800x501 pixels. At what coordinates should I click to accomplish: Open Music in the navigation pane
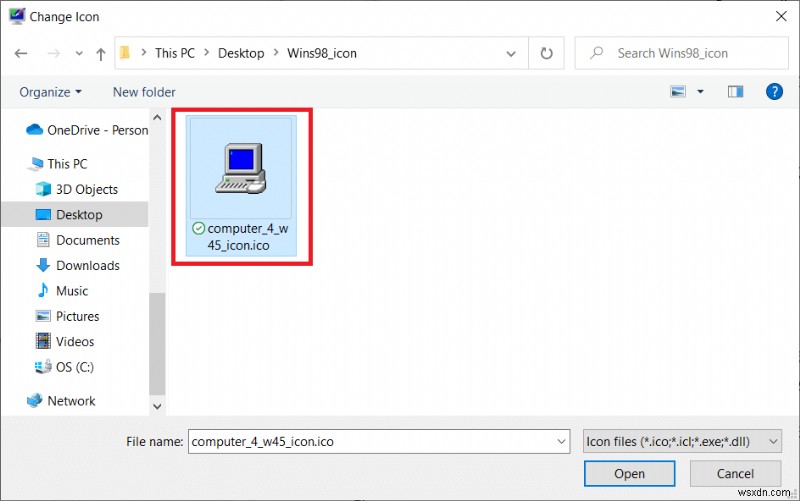coord(72,291)
